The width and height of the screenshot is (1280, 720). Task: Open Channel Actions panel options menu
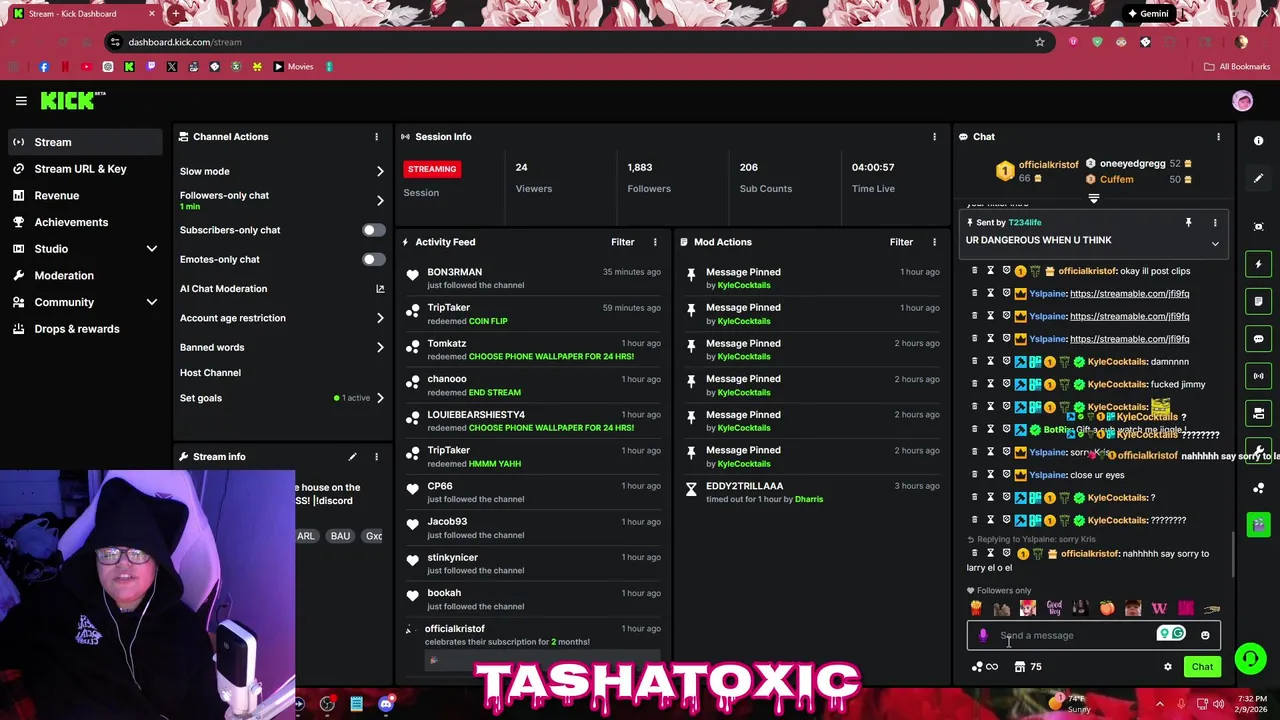click(x=376, y=137)
